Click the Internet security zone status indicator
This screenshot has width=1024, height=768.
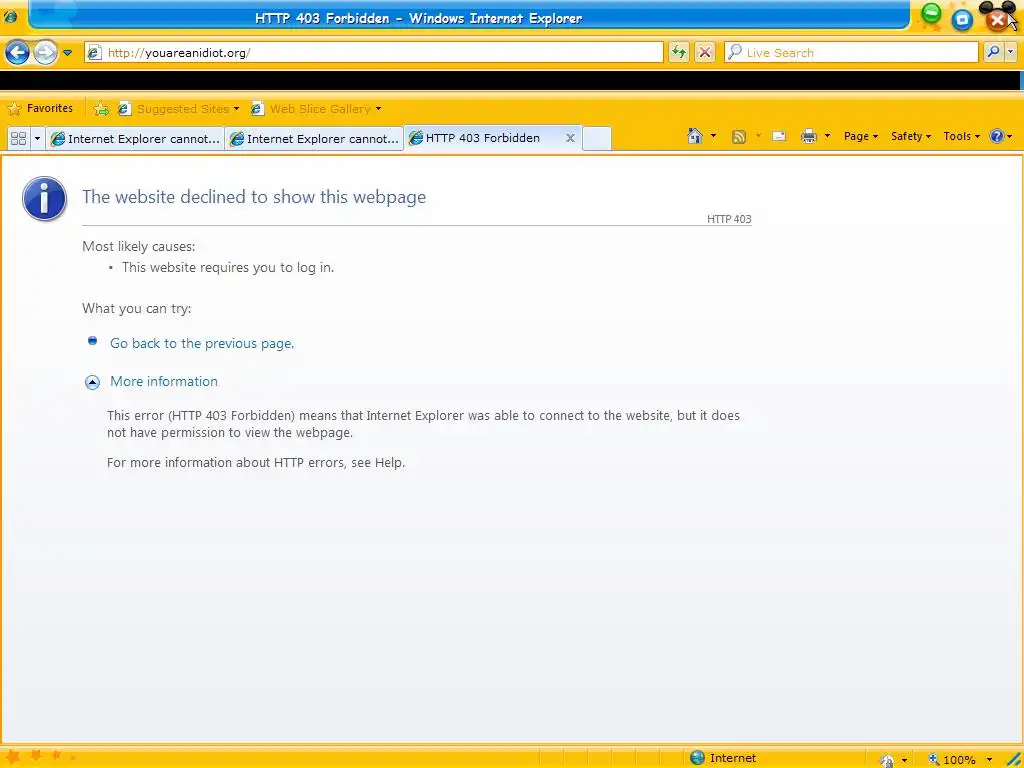(724, 758)
